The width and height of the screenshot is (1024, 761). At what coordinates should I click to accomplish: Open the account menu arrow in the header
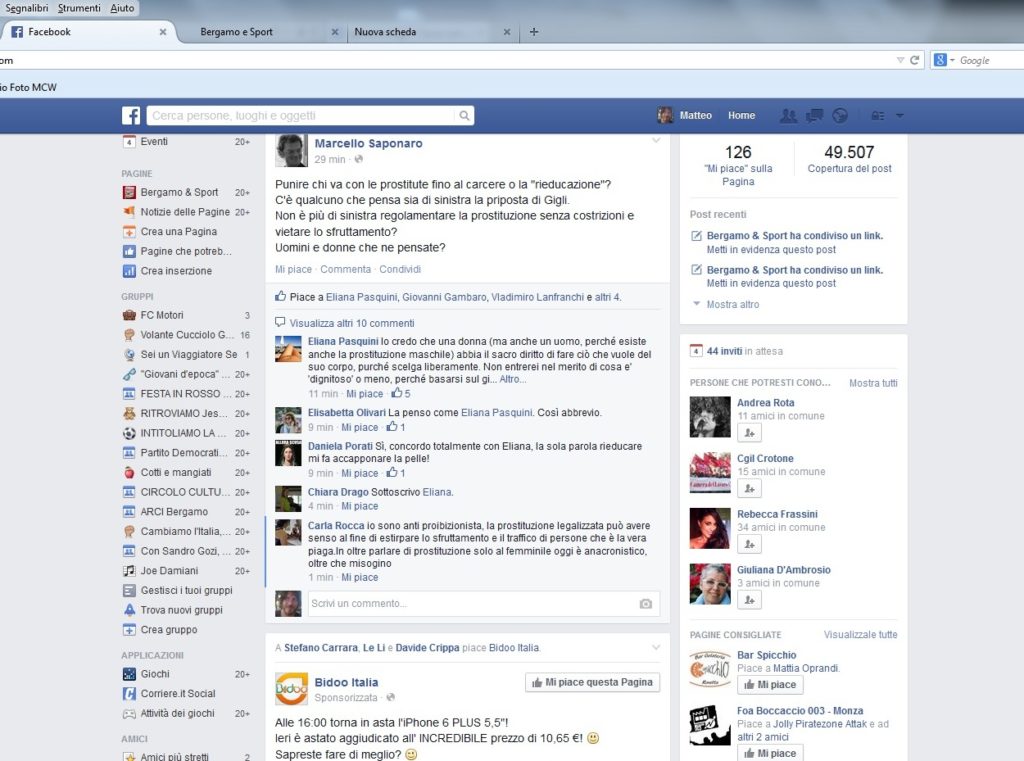click(x=899, y=116)
